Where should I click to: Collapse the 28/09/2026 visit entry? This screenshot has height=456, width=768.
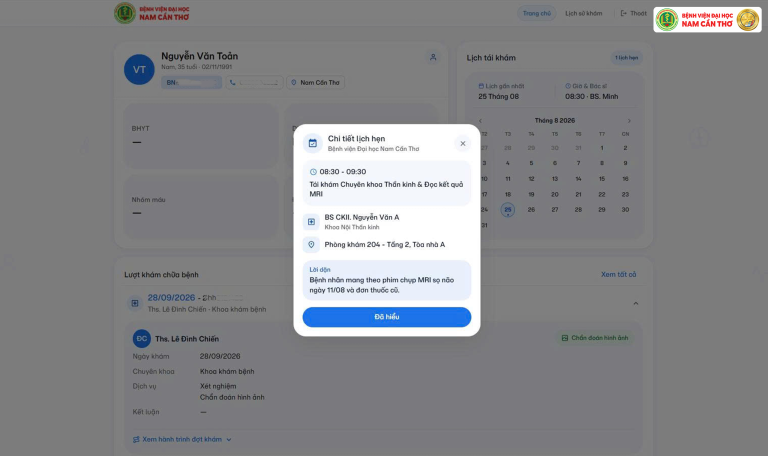pos(636,304)
